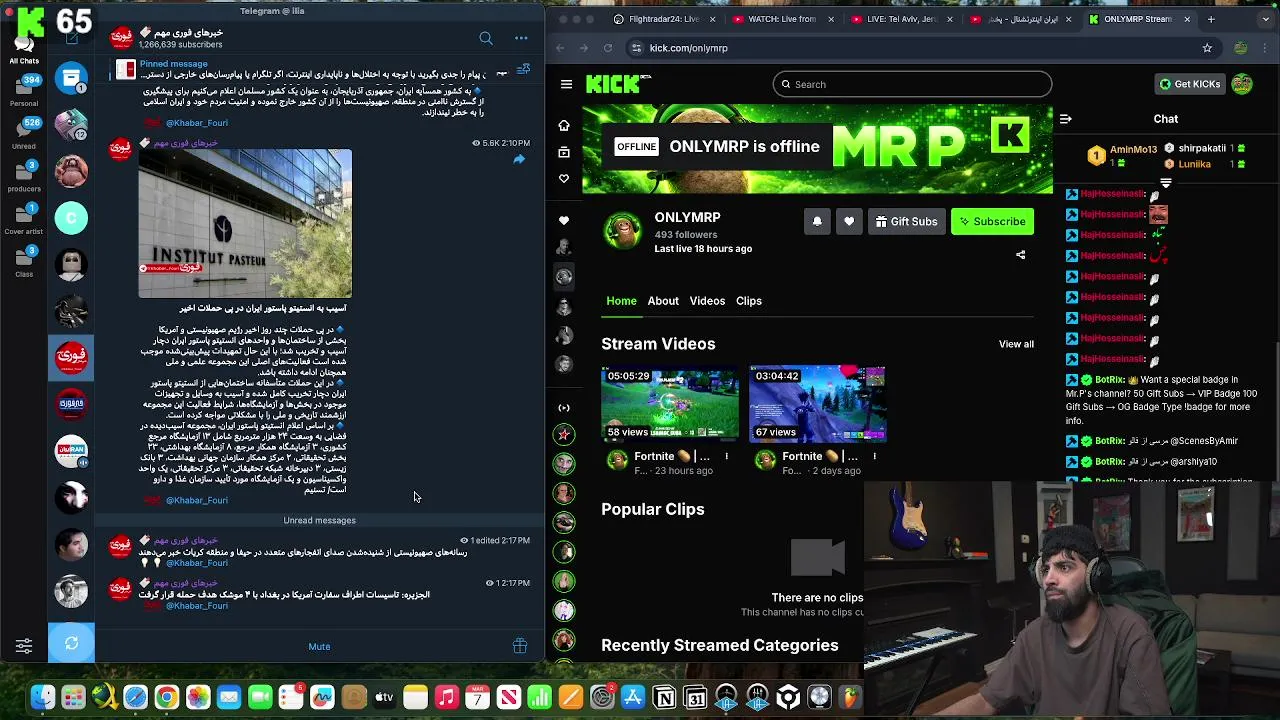This screenshot has height=720, width=1280.
Task: Open the Institut Pasteur photo in Telegram
Action: click(x=245, y=223)
